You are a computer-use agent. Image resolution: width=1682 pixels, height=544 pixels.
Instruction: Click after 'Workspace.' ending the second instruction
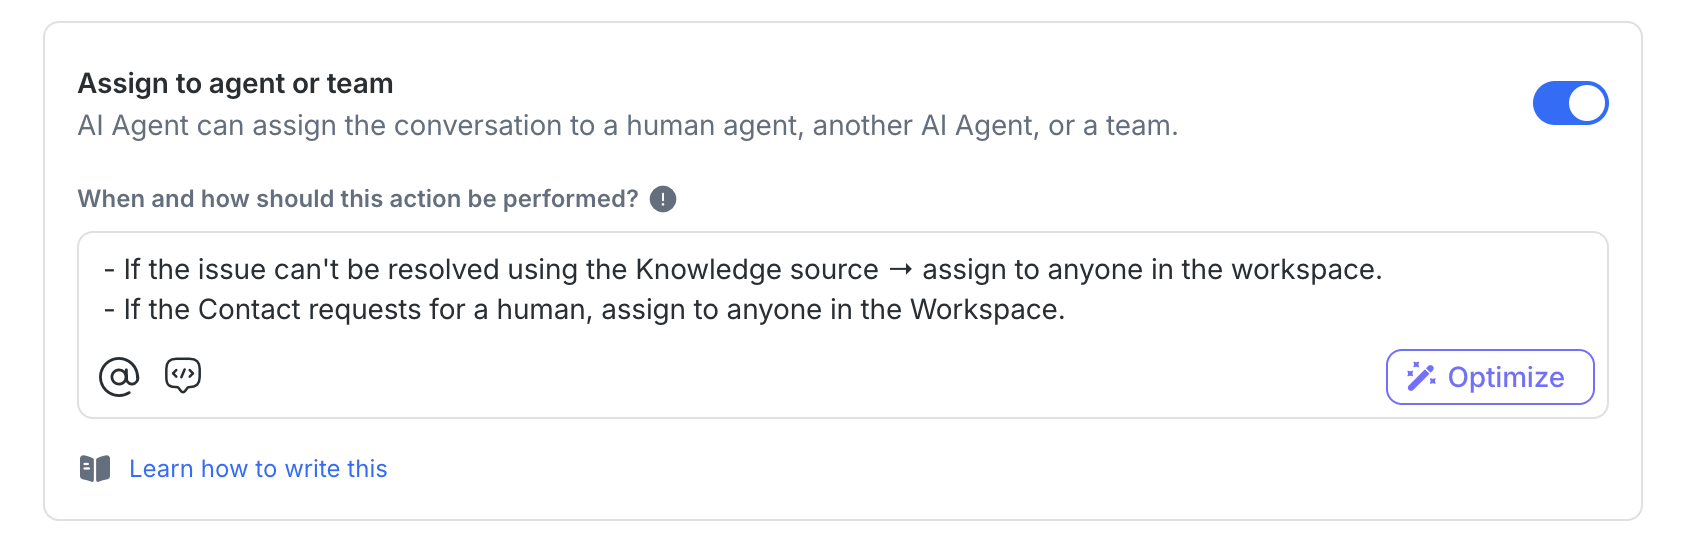1067,310
